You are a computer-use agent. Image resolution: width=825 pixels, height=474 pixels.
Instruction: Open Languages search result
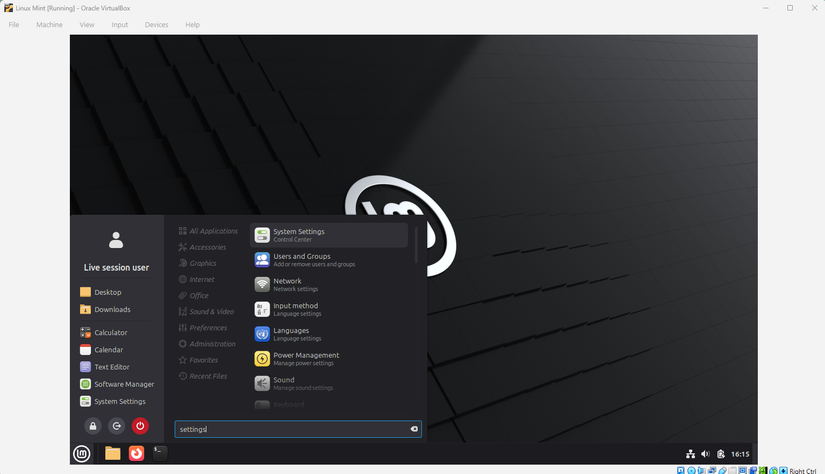tap(329, 334)
